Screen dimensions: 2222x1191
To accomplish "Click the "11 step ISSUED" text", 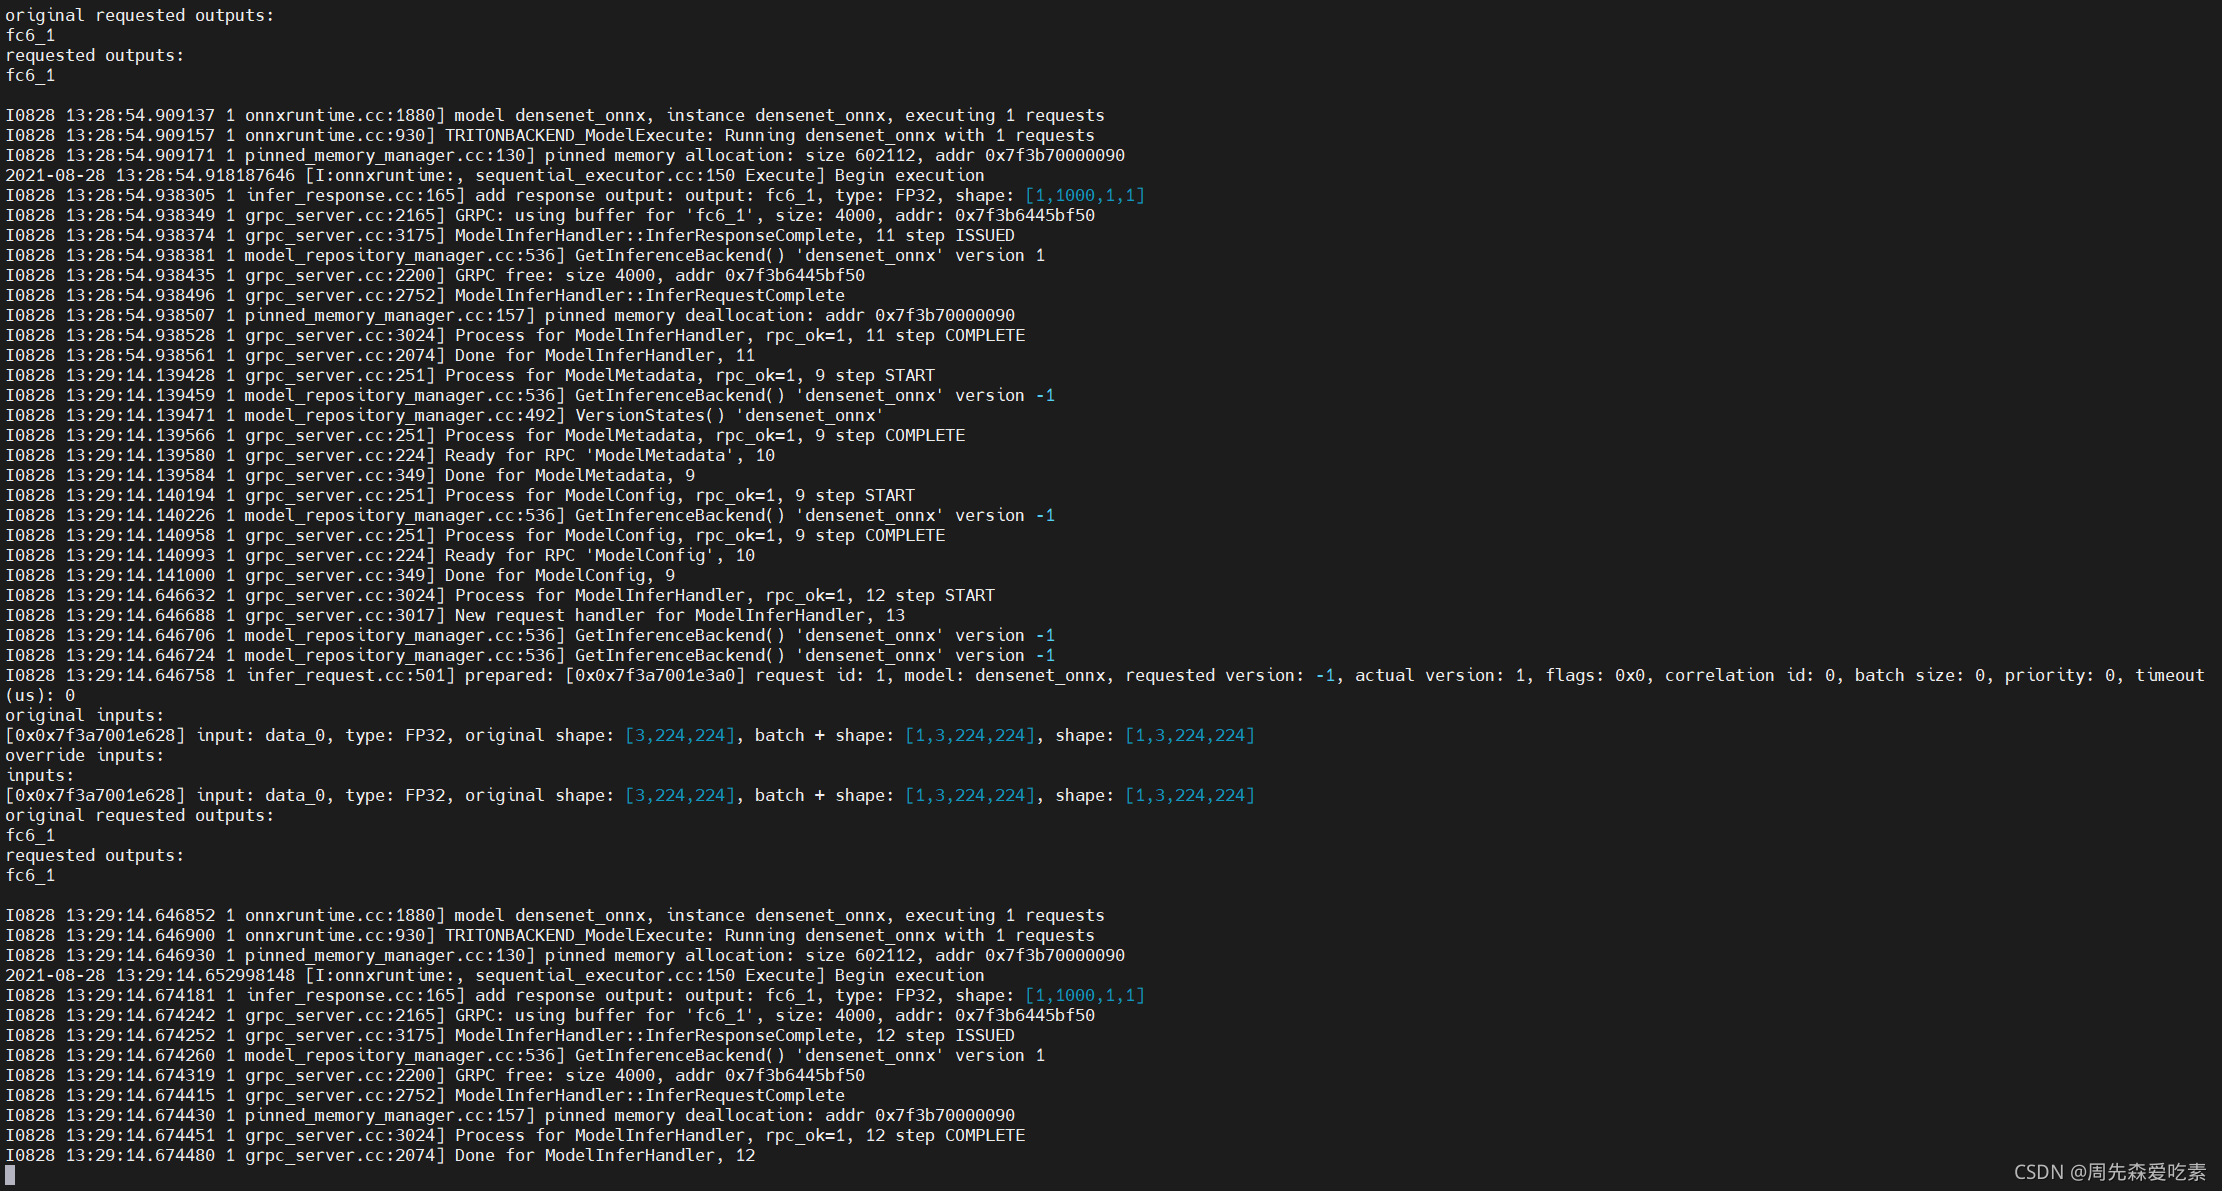I will (x=944, y=235).
